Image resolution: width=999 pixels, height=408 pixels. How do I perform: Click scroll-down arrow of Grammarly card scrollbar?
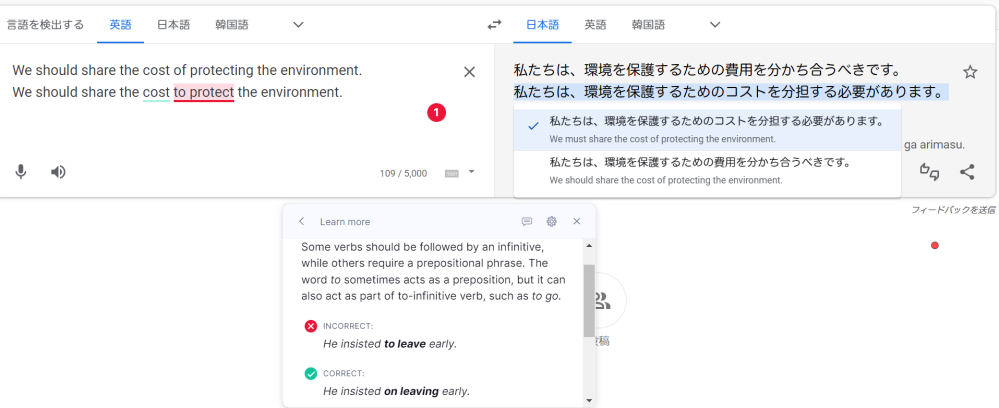pos(589,400)
